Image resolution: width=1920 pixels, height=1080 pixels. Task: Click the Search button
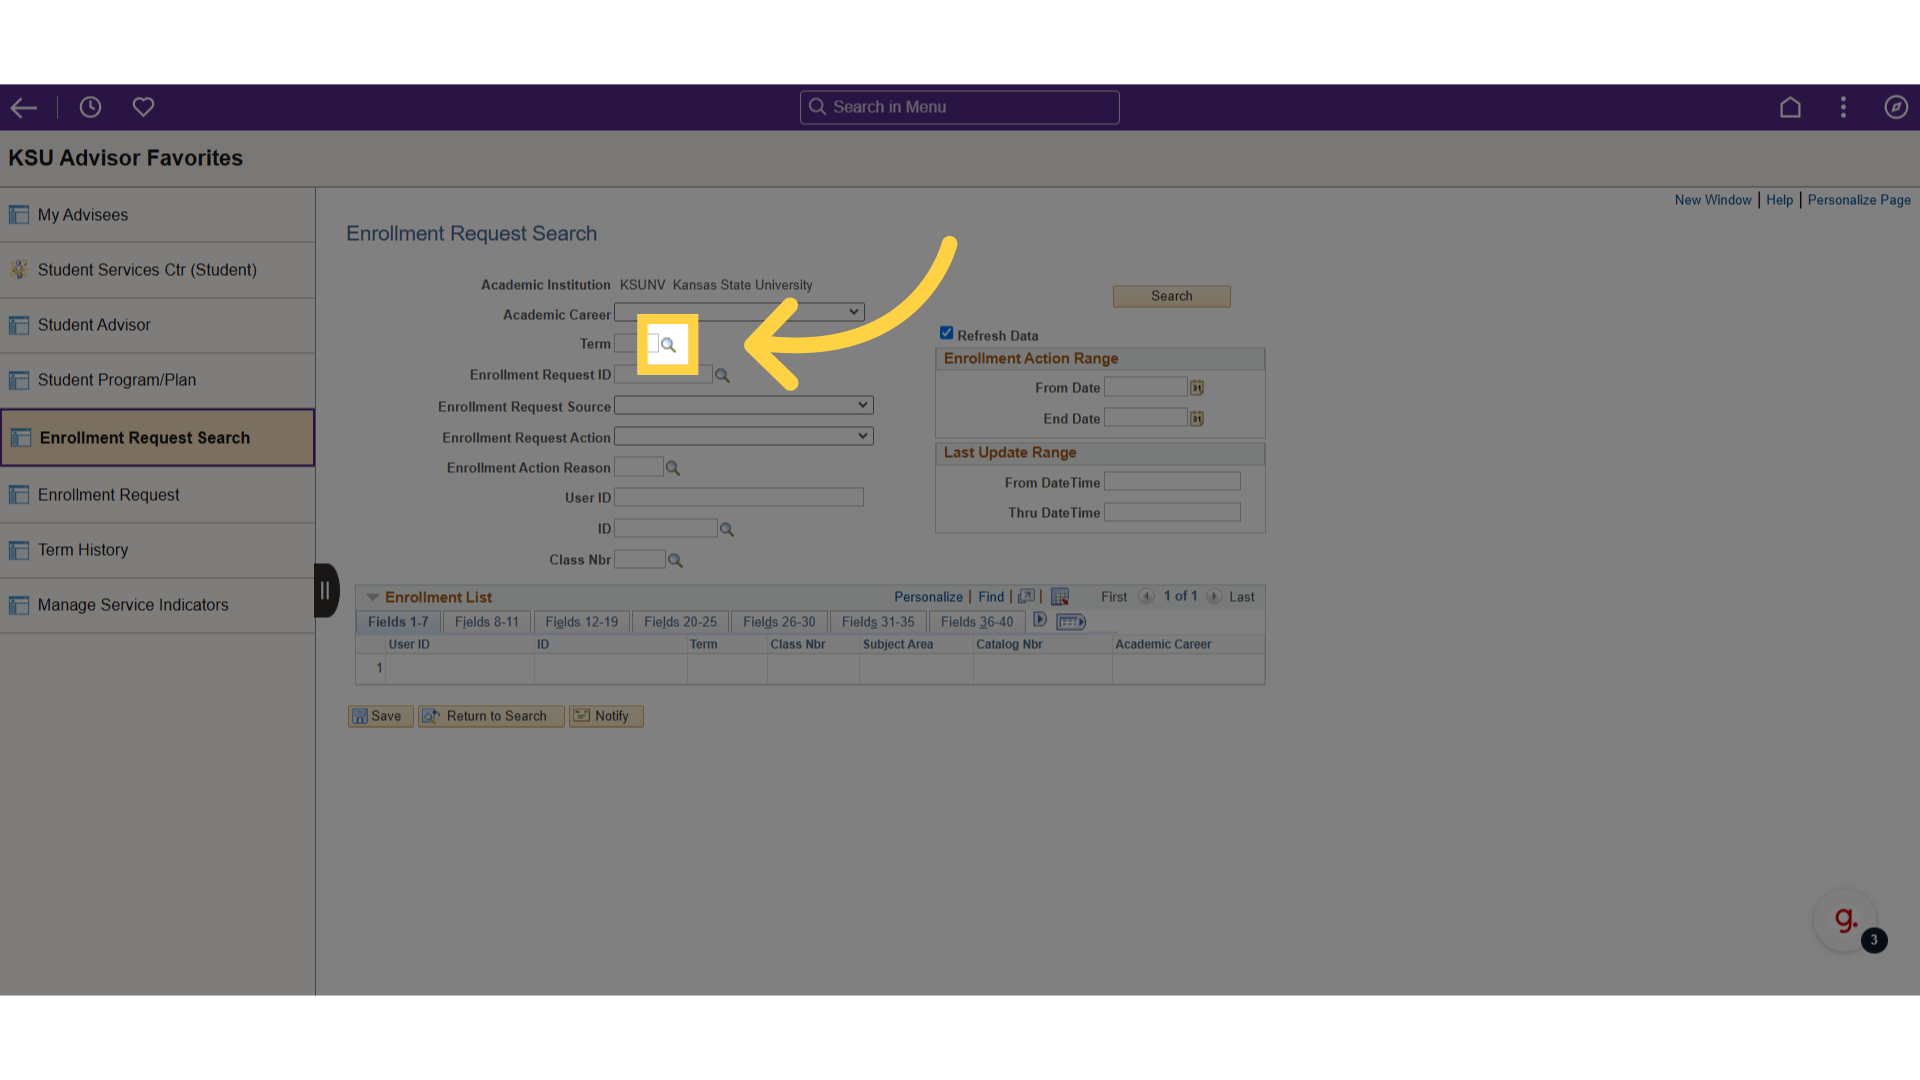click(1172, 296)
